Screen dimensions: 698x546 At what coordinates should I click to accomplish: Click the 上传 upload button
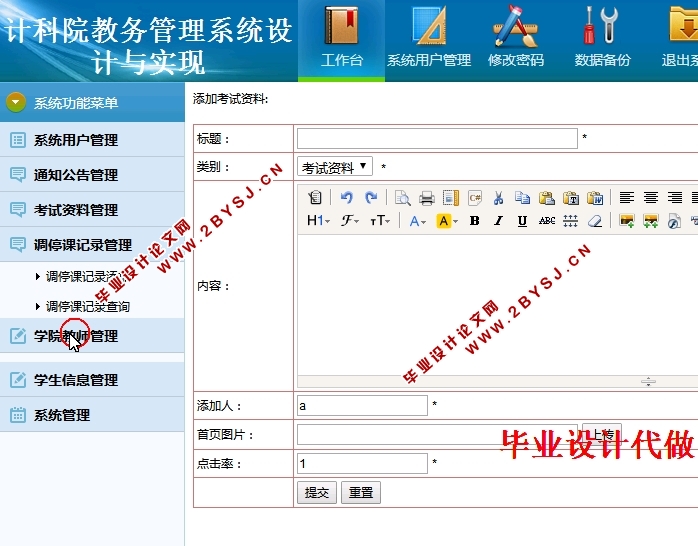[602, 434]
